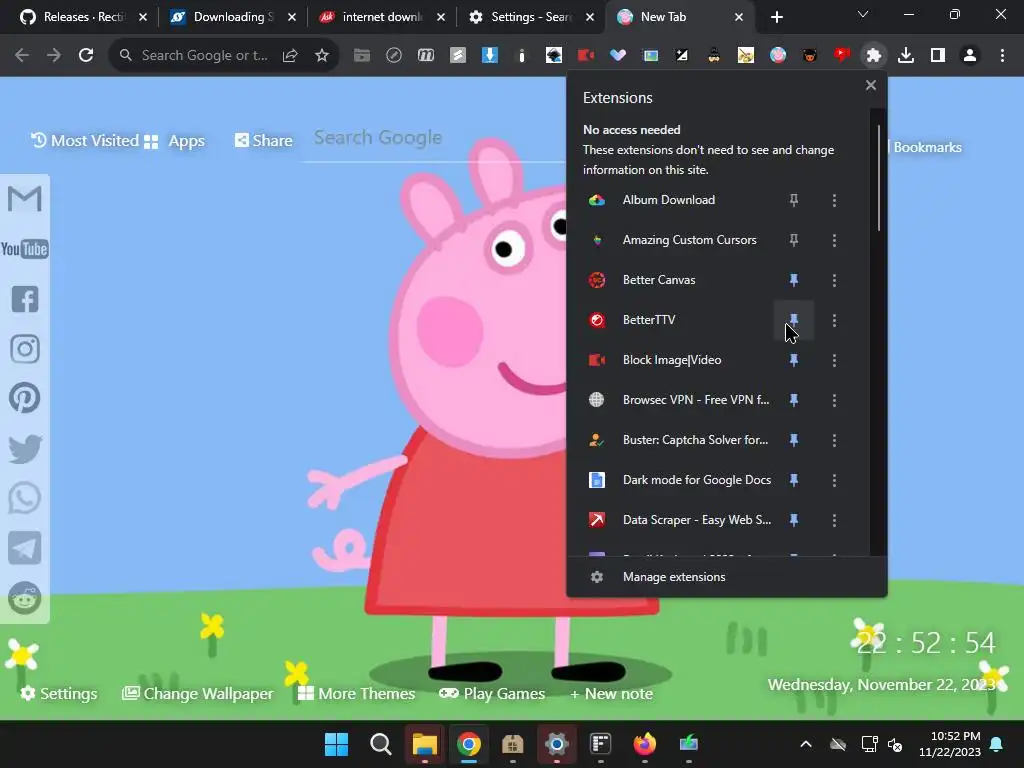
Task: Open a new browser tab
Action: coord(776,17)
